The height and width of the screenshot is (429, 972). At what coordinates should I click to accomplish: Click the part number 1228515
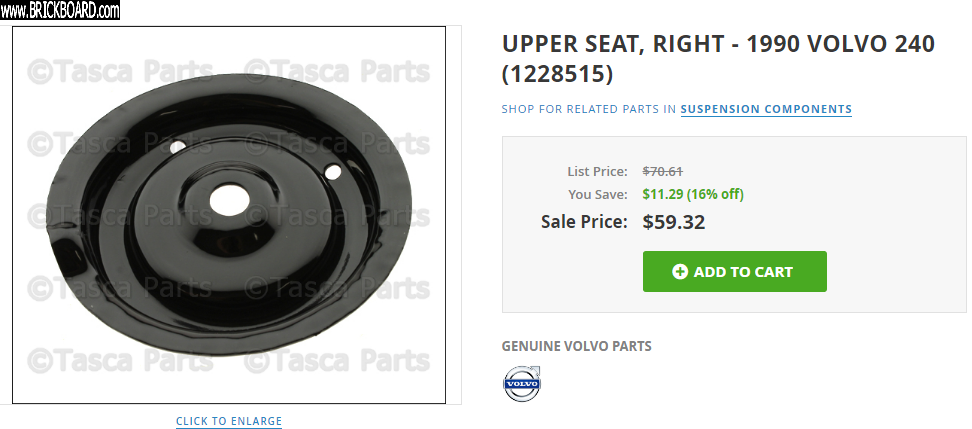[558, 74]
